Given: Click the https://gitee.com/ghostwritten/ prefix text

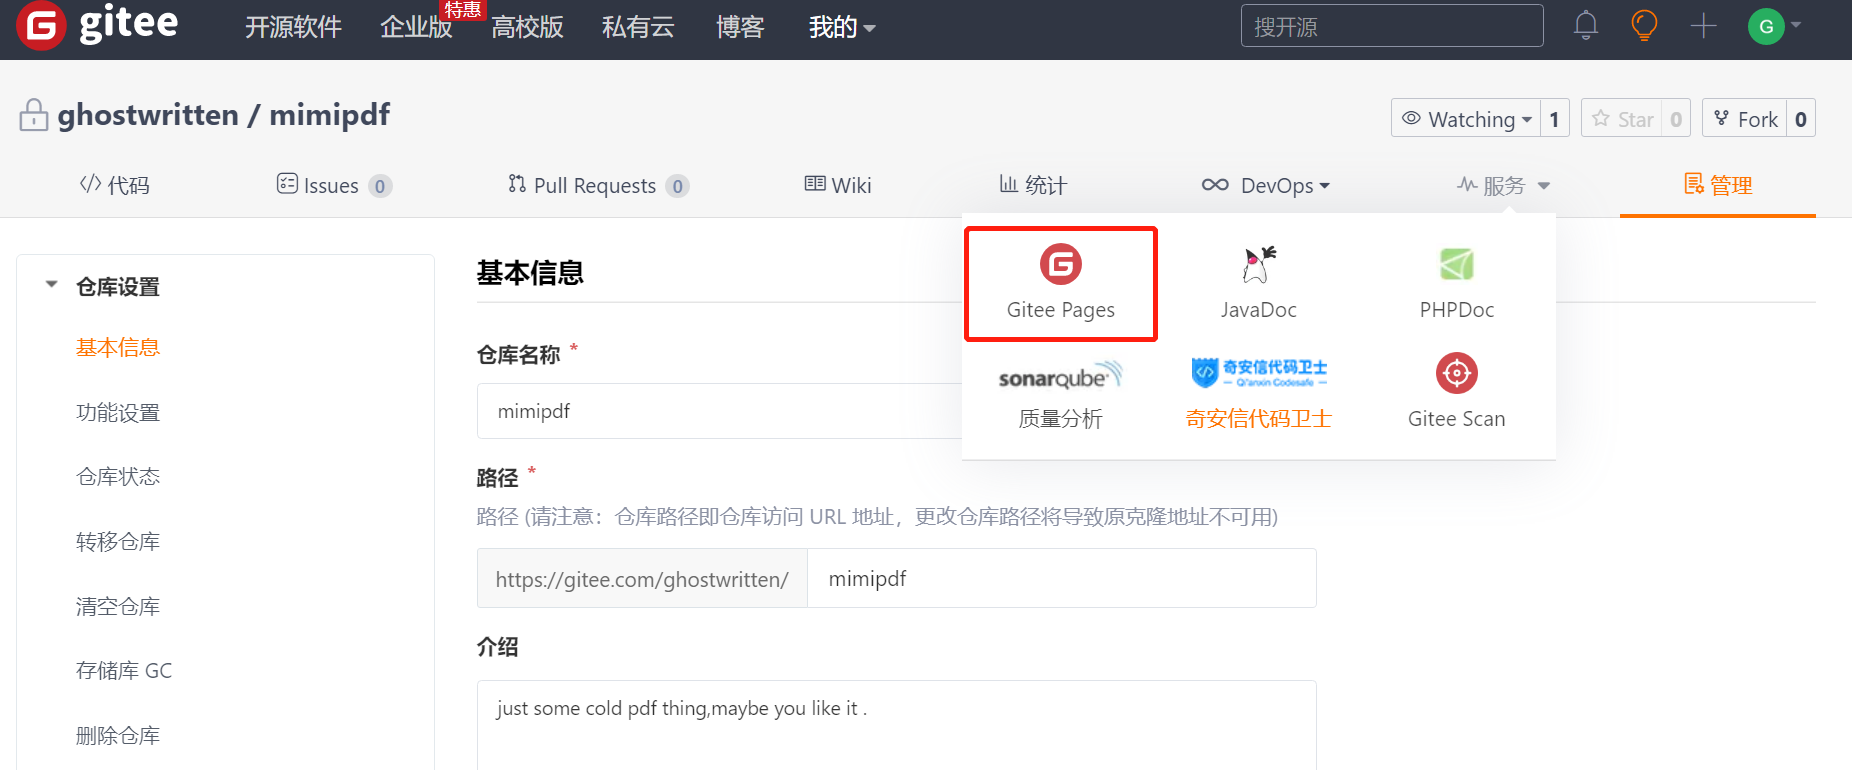Looking at the screenshot, I should (642, 579).
